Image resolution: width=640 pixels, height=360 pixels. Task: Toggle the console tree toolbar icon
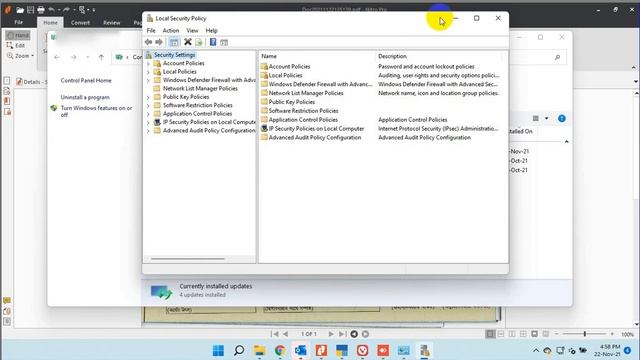[x=174, y=42]
